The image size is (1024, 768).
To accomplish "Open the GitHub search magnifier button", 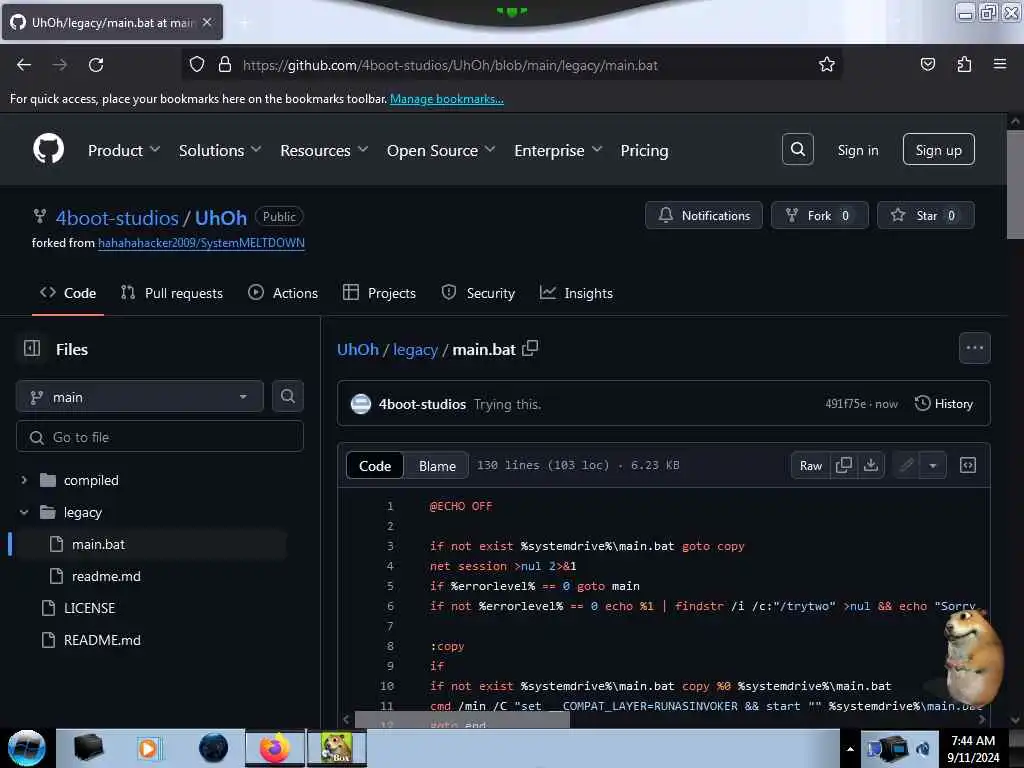I will (797, 150).
